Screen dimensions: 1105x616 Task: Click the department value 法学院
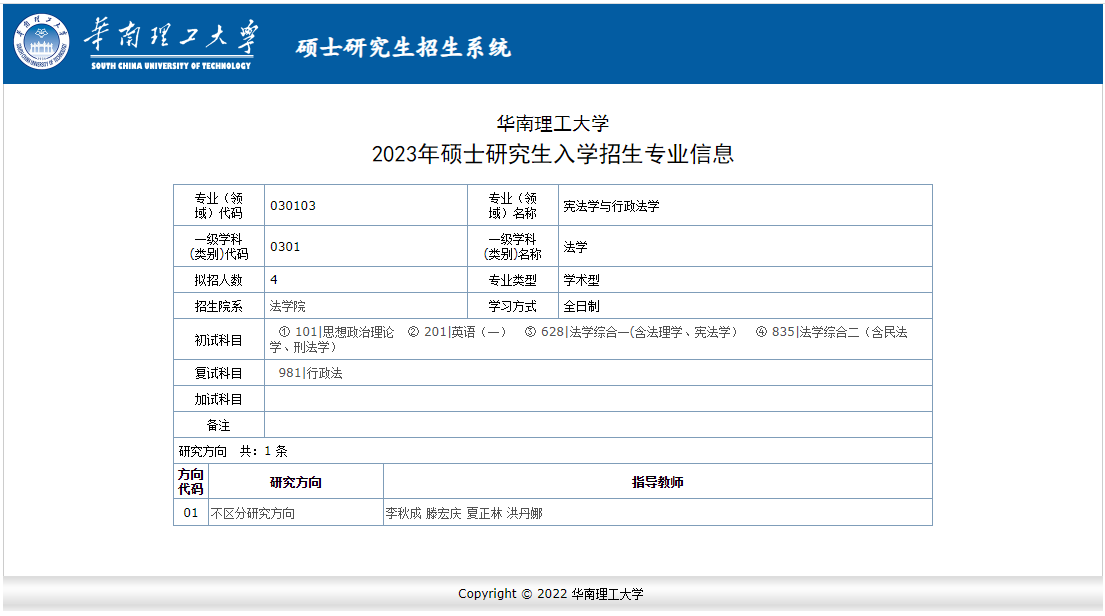click(288, 306)
